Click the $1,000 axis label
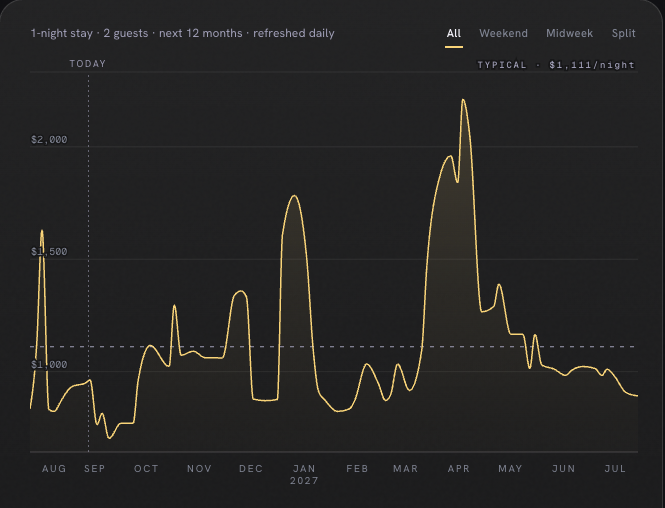The image size is (665, 508). click(49, 364)
